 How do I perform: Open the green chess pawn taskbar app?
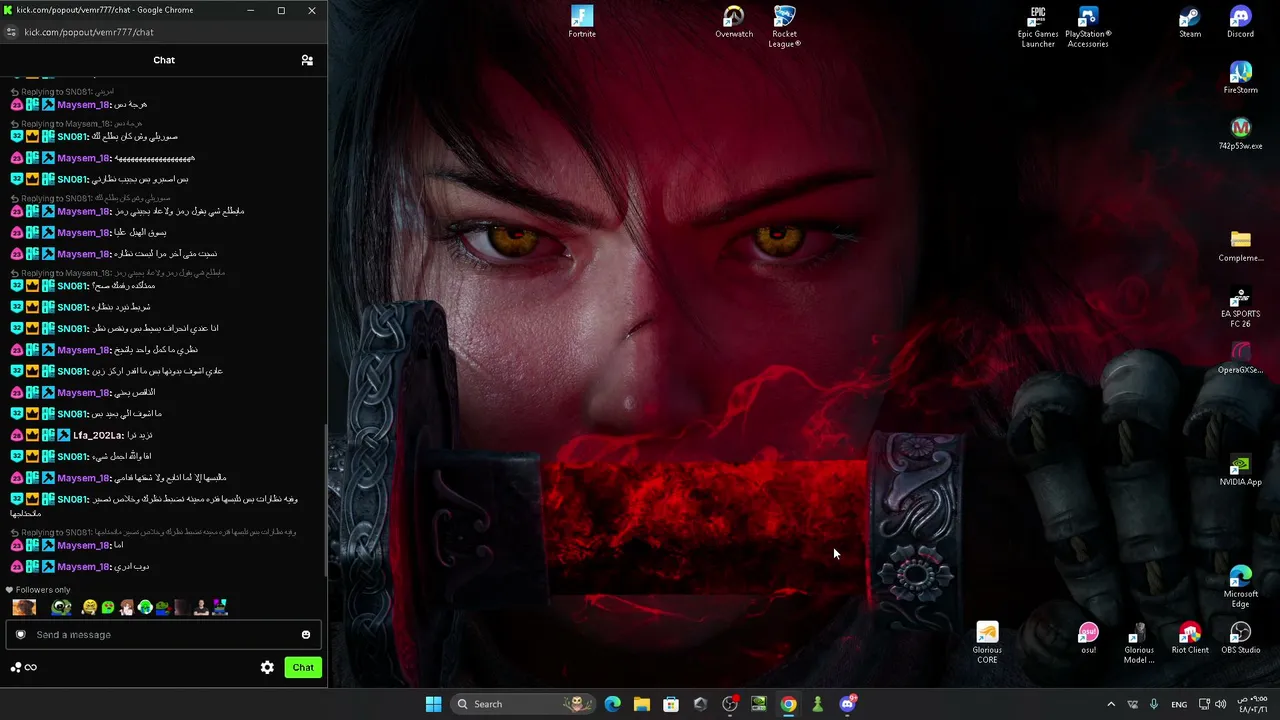(x=818, y=704)
